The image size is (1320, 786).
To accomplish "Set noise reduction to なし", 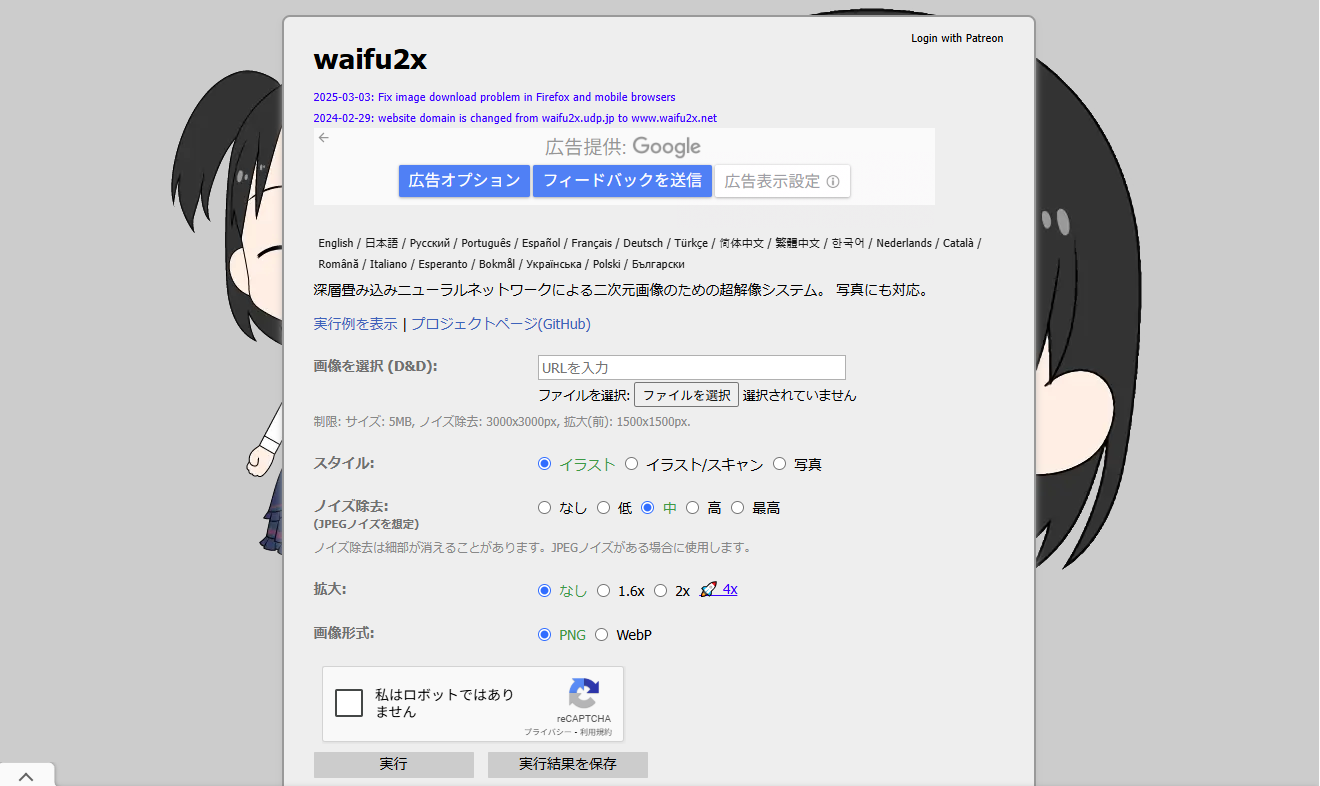I will pyautogui.click(x=544, y=508).
